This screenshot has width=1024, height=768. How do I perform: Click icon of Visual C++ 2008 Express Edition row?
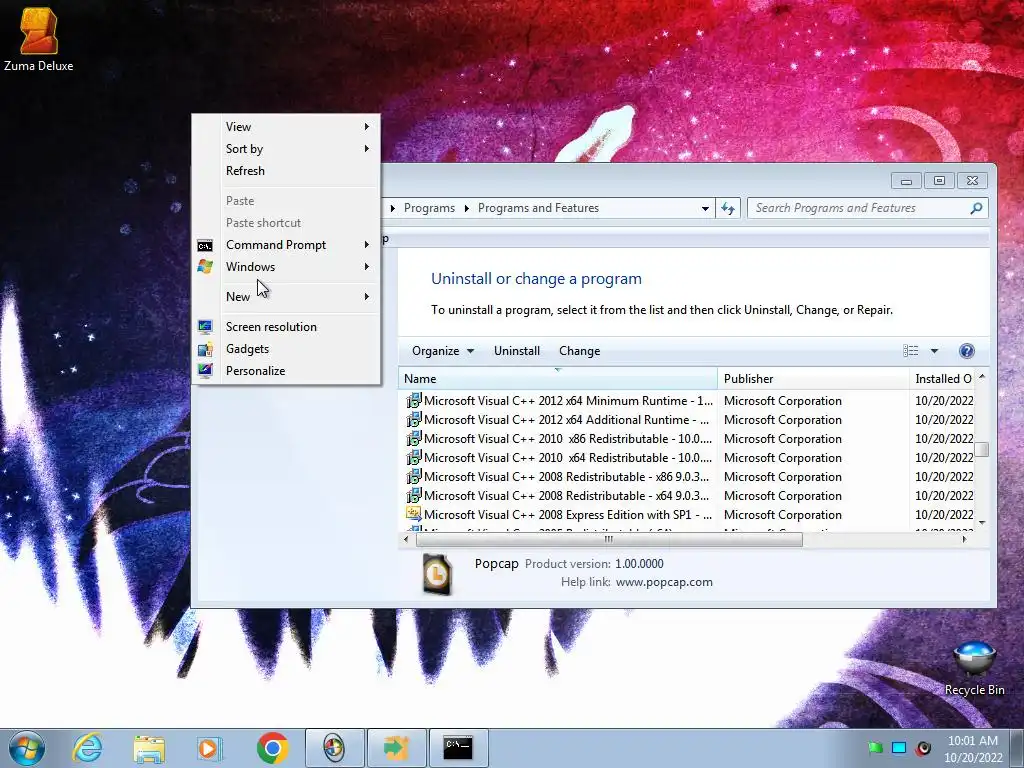[x=413, y=515]
